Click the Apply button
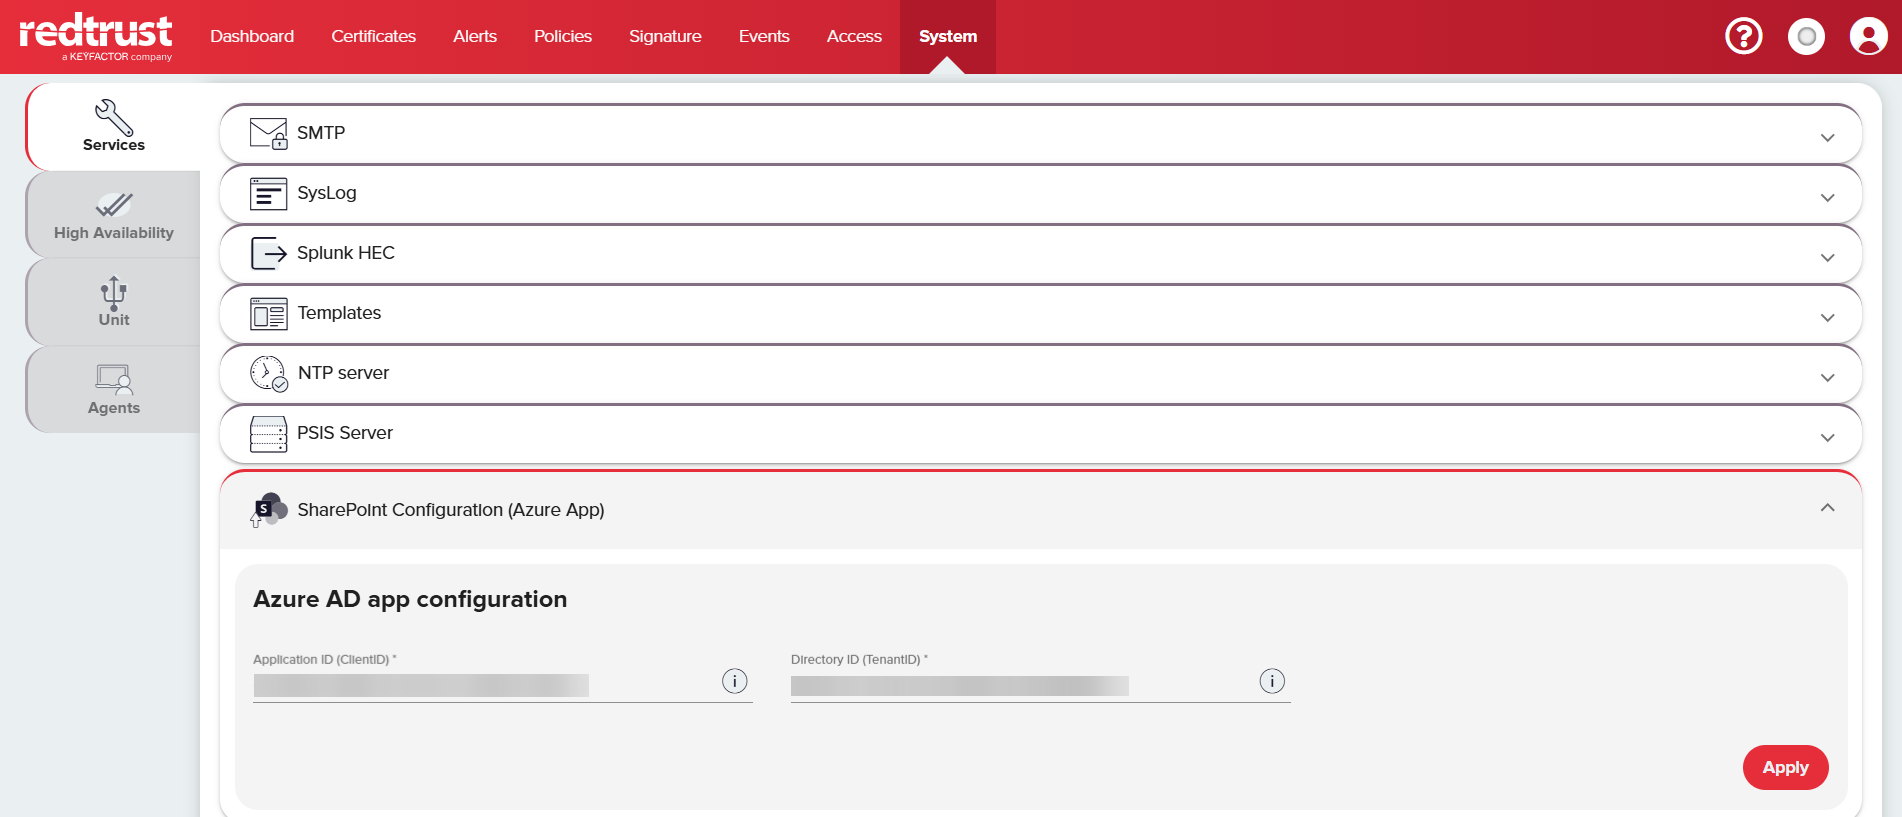Screen dimensions: 1902x817 point(1785,767)
